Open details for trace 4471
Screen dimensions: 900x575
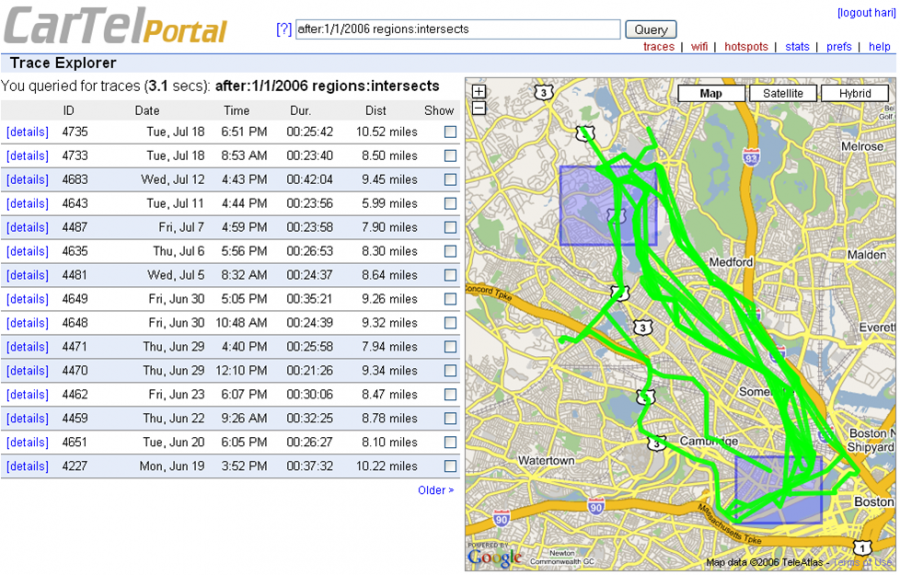(28, 347)
